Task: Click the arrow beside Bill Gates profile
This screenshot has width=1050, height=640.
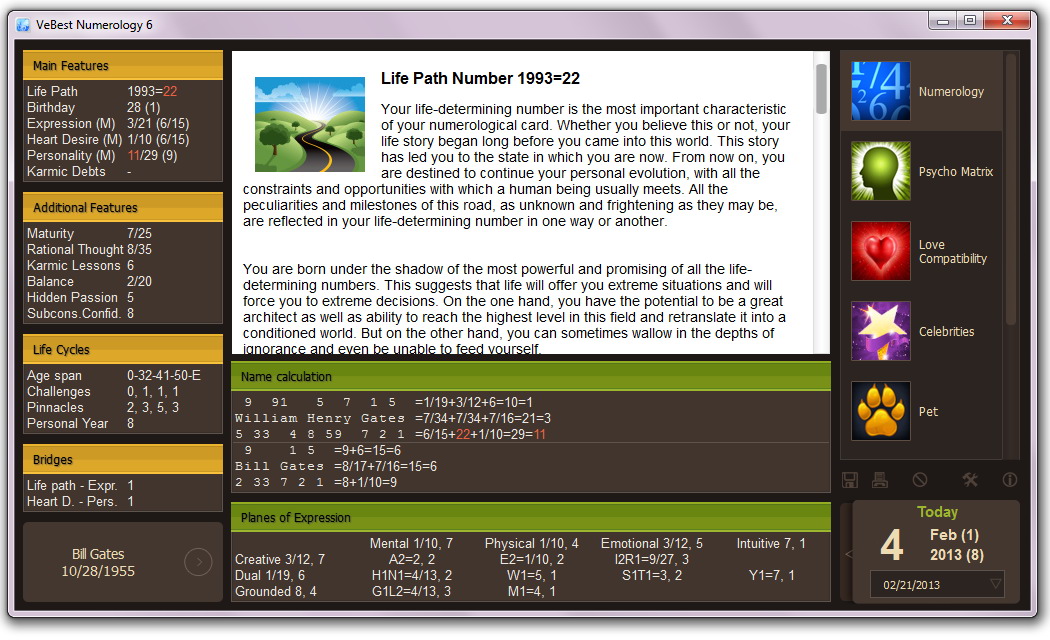Action: point(198,562)
